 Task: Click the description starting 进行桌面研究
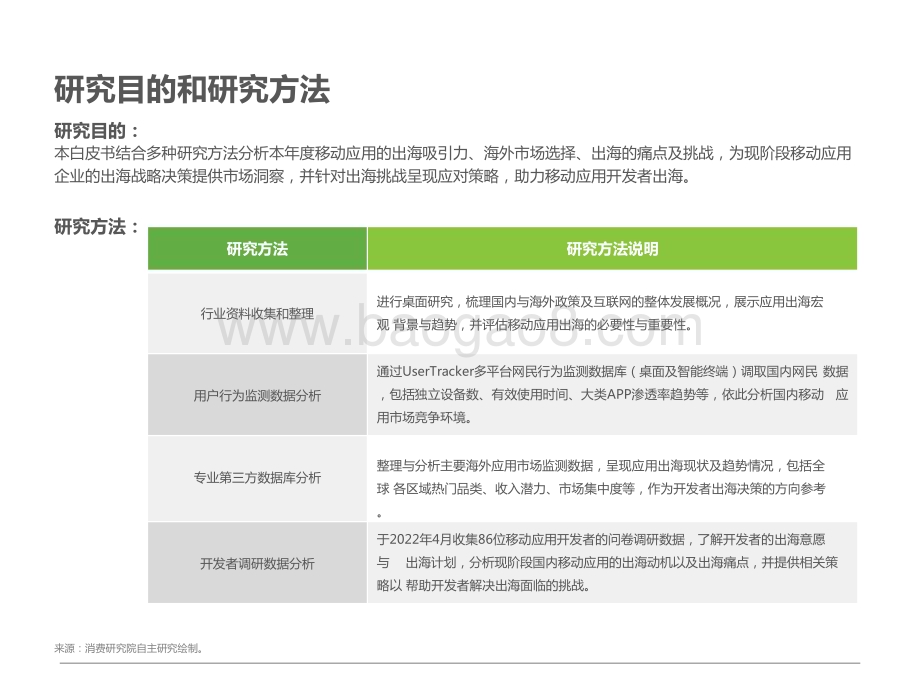pyautogui.click(x=600, y=313)
